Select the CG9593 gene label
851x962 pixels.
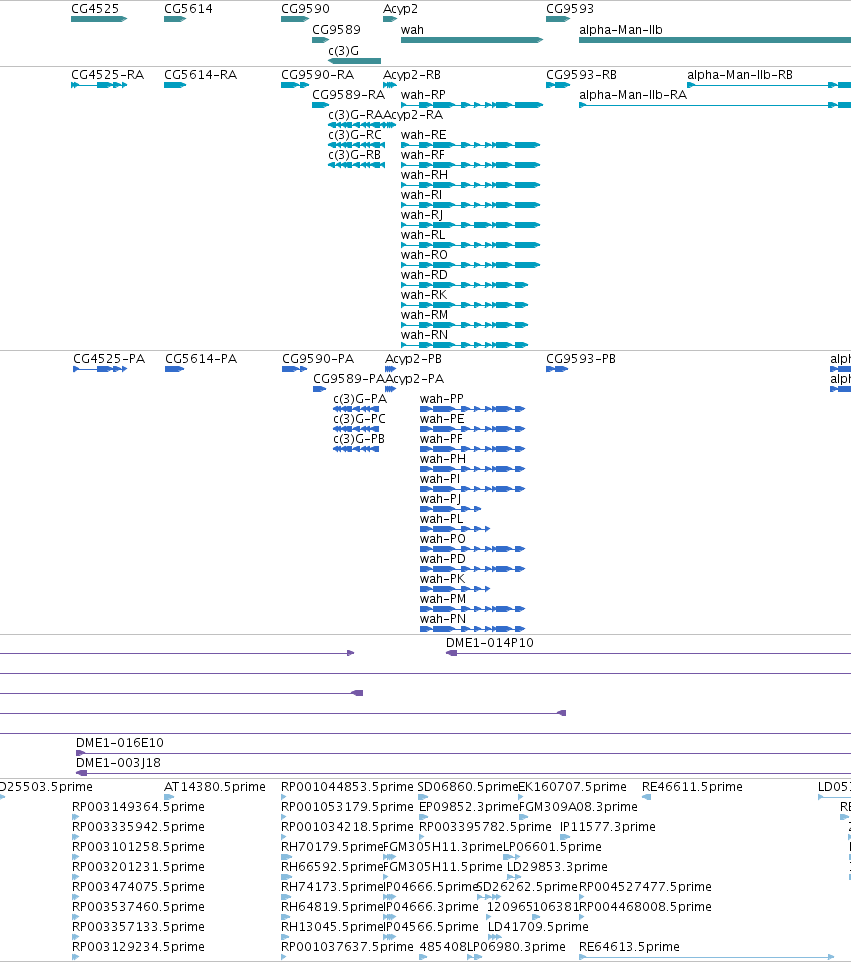(570, 9)
